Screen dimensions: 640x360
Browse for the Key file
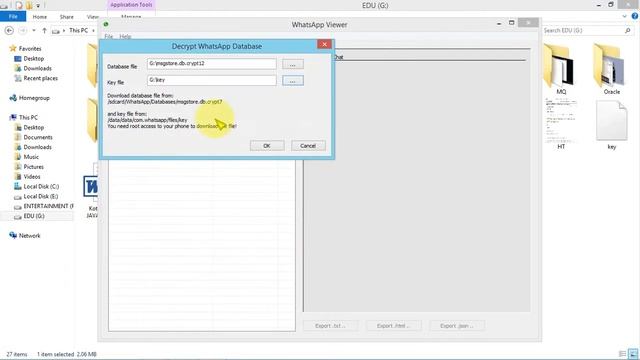coord(293,81)
